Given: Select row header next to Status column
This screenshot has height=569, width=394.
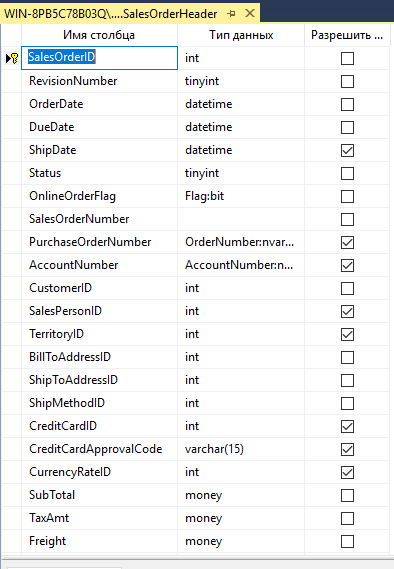Looking at the screenshot, I should (12, 173).
